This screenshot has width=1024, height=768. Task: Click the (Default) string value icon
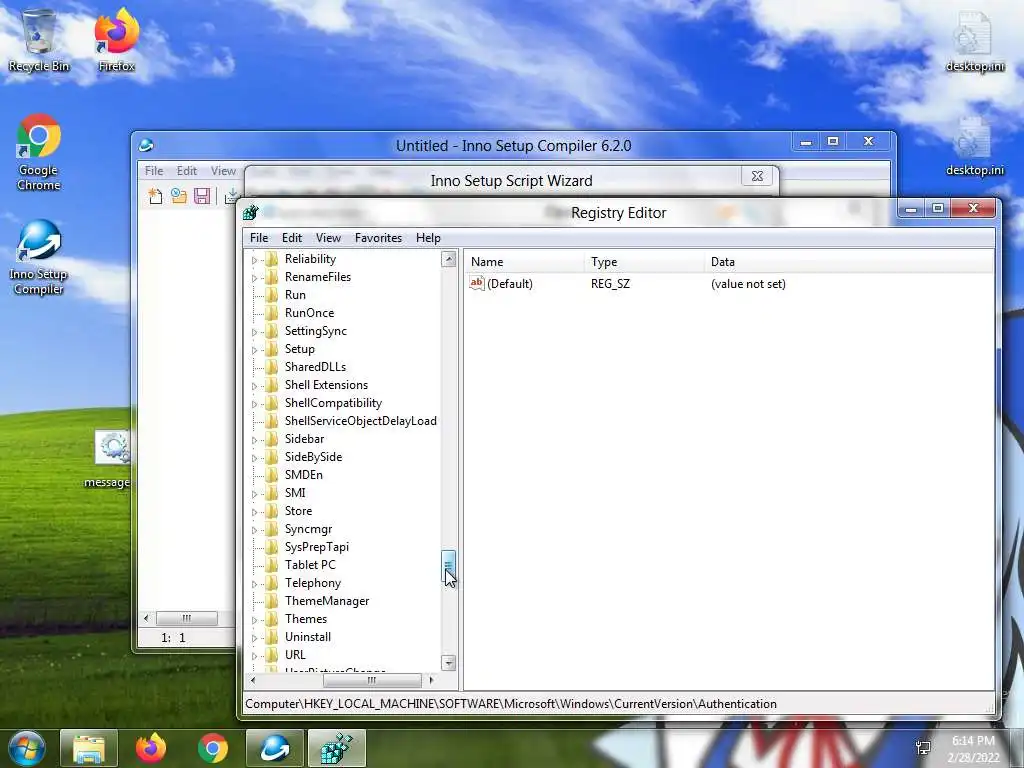pos(477,283)
